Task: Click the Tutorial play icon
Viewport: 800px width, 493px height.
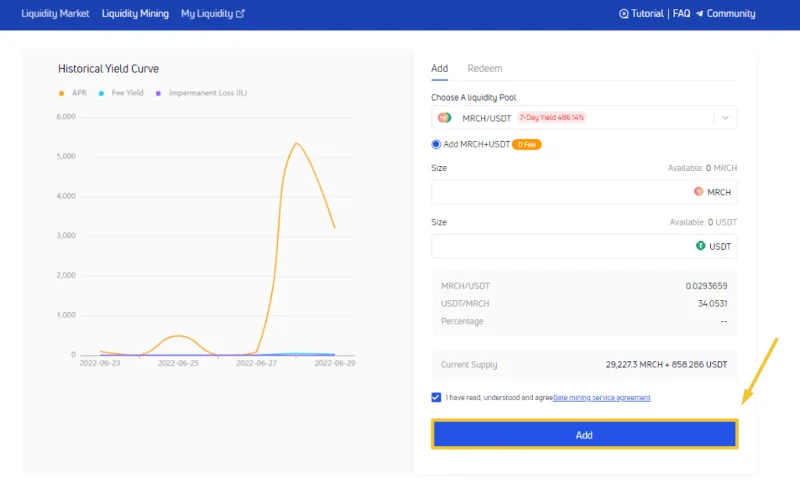Action: [623, 14]
